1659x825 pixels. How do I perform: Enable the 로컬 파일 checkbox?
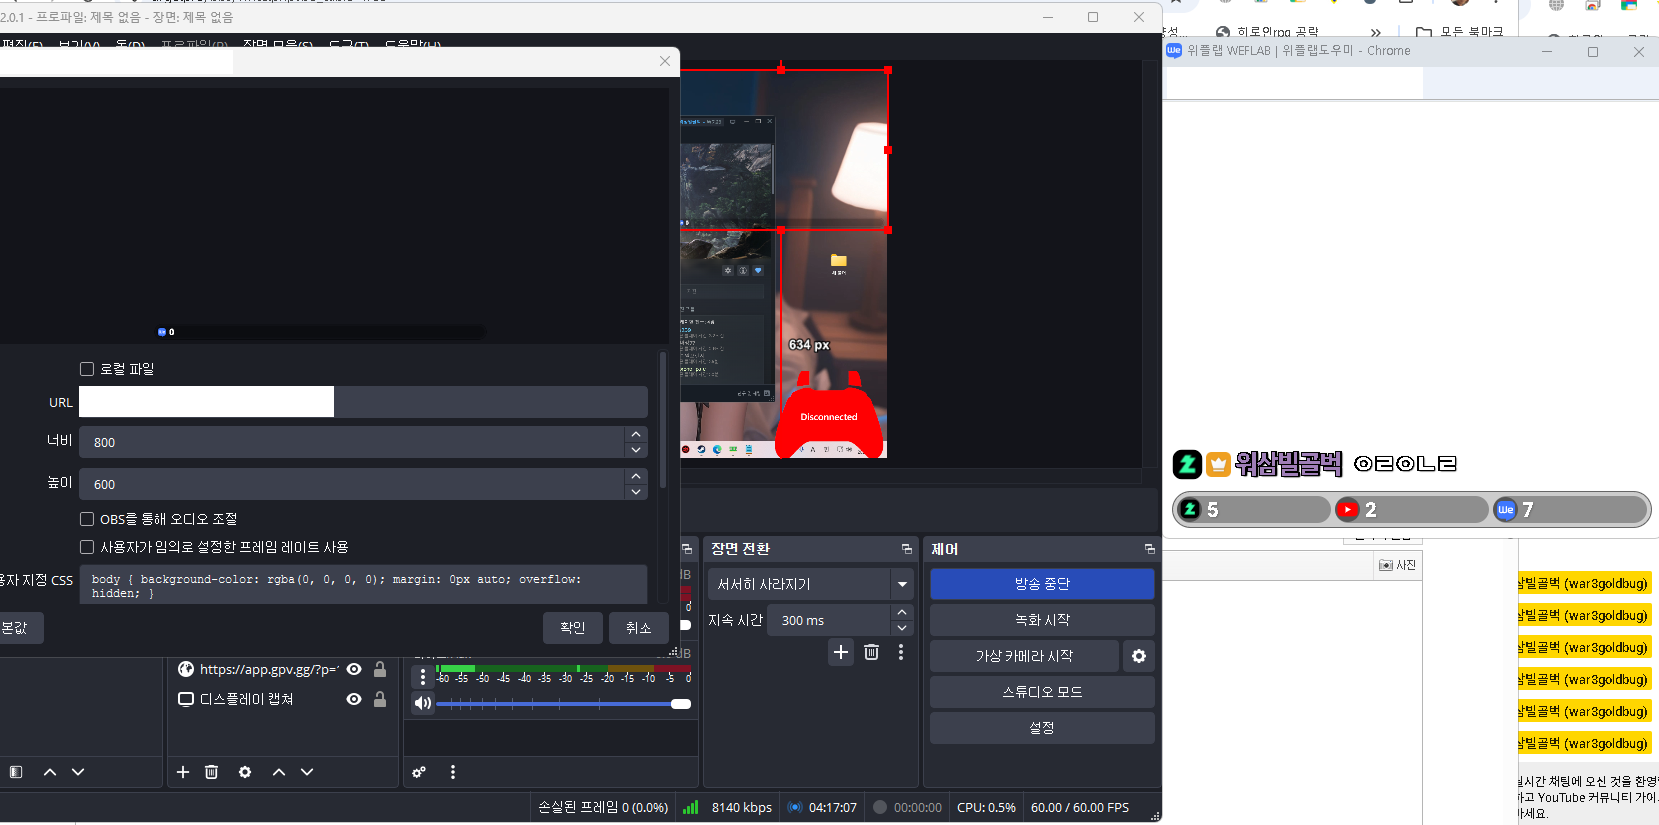(x=87, y=369)
